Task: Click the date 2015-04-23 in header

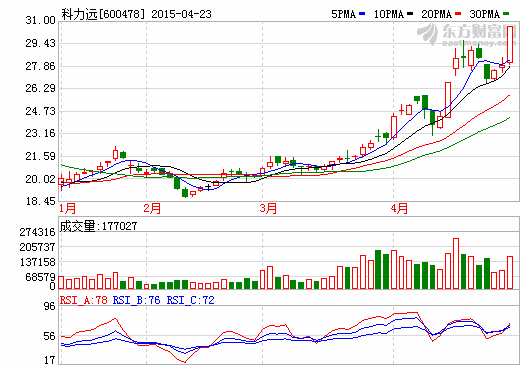Action: coord(181,14)
